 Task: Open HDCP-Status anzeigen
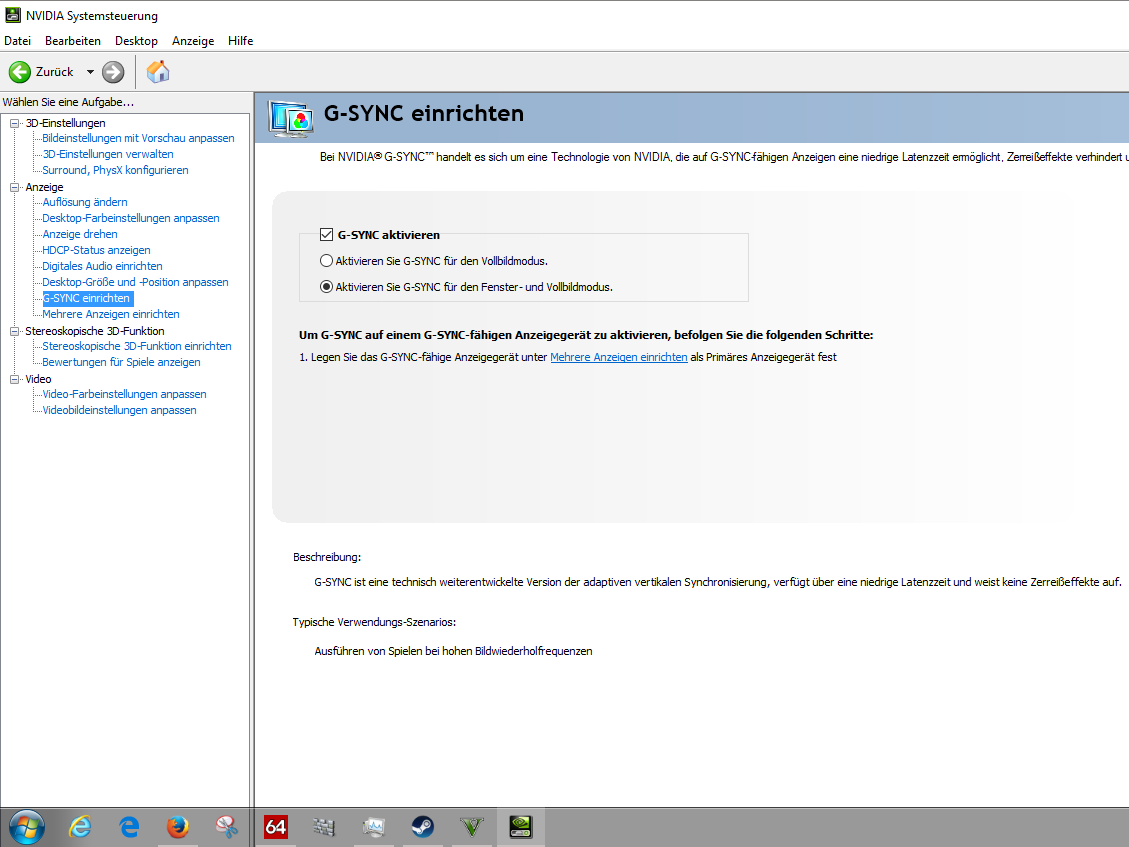pos(96,250)
